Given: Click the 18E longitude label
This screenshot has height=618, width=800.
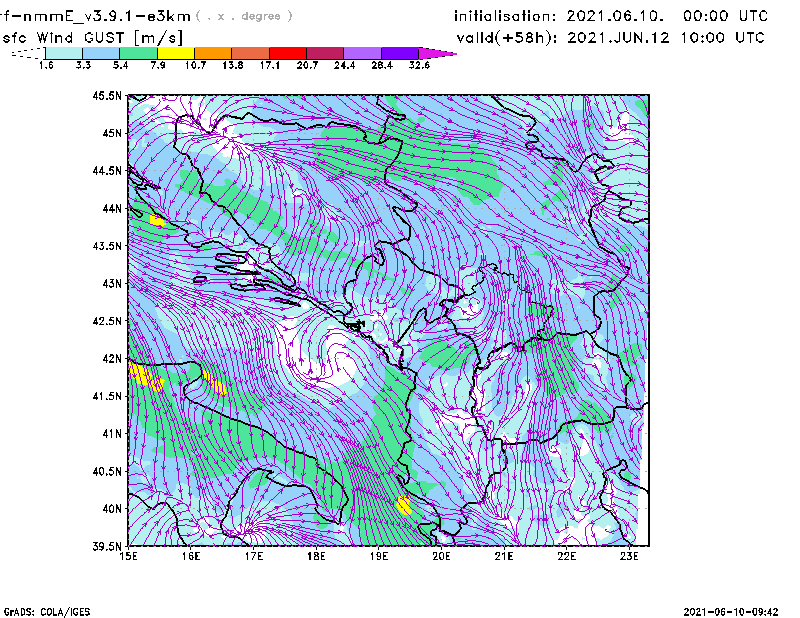Looking at the screenshot, I should pos(316,556).
